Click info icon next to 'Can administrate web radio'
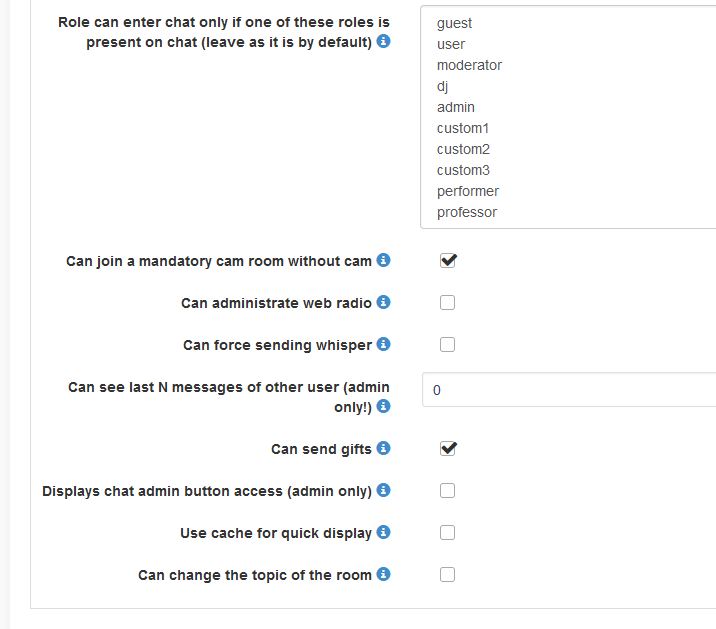The image size is (716, 629). click(x=384, y=302)
